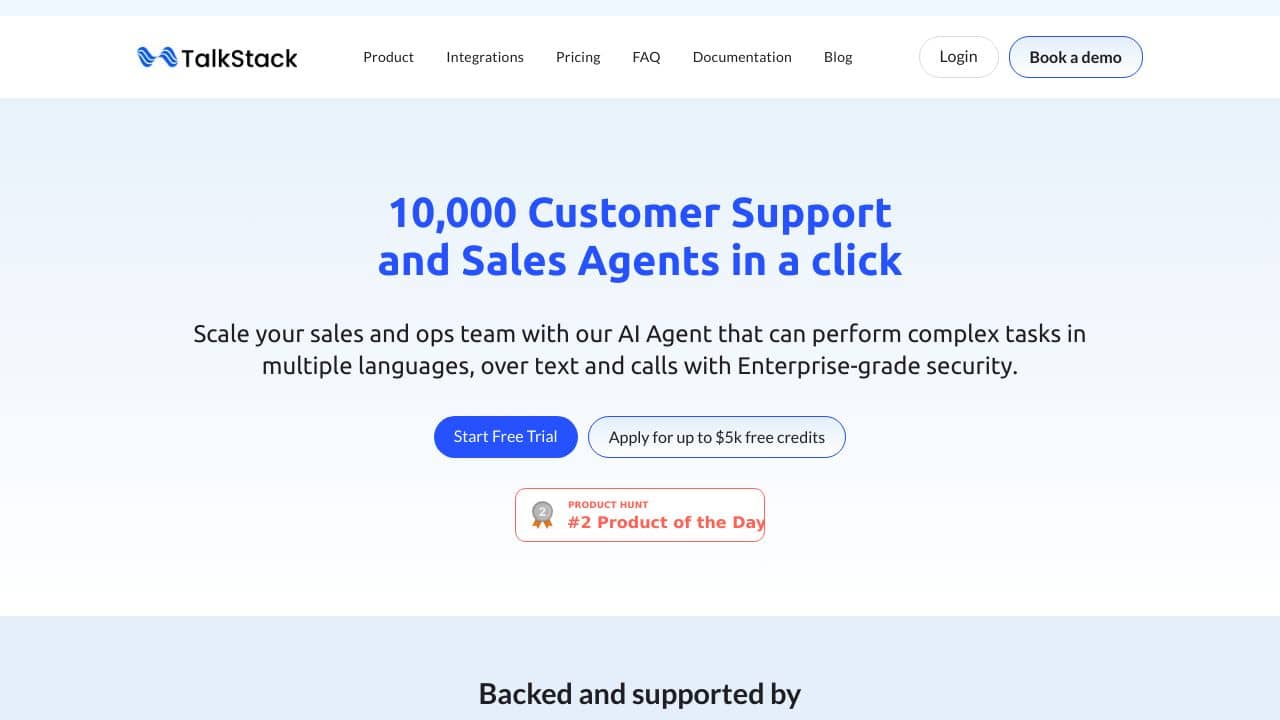
Task: Click the Backed and supported by heading
Action: pyautogui.click(x=640, y=693)
